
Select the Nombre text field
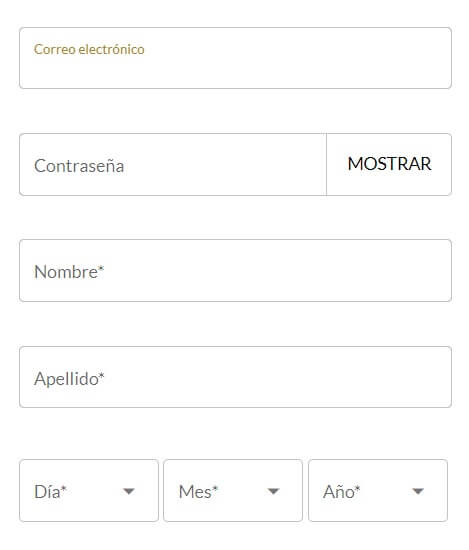click(x=235, y=270)
